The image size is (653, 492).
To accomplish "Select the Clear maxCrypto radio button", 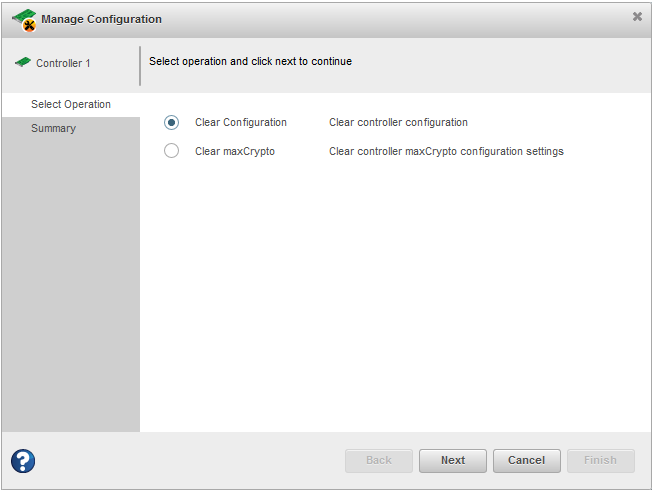I will pos(172,151).
